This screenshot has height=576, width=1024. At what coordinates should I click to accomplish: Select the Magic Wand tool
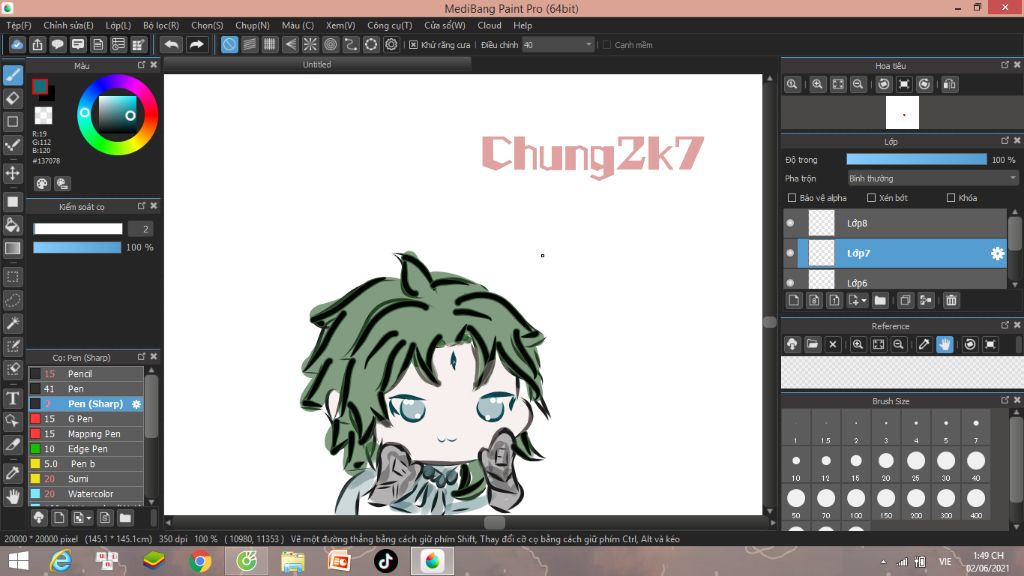(x=12, y=323)
